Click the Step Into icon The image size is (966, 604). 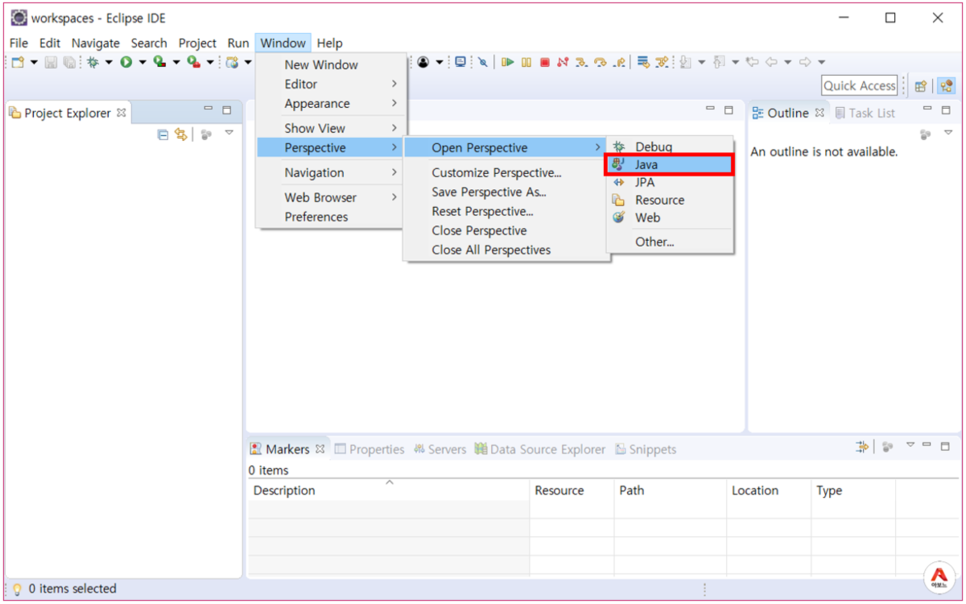click(581, 62)
